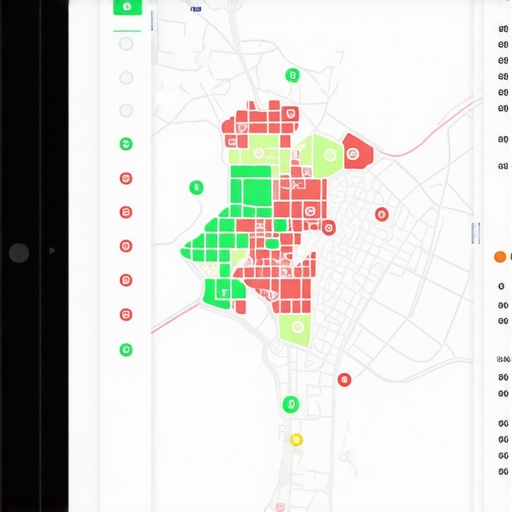Image resolution: width=512 pixels, height=512 pixels.
Task: Open the green map marker north of the red district
Action: (x=292, y=75)
